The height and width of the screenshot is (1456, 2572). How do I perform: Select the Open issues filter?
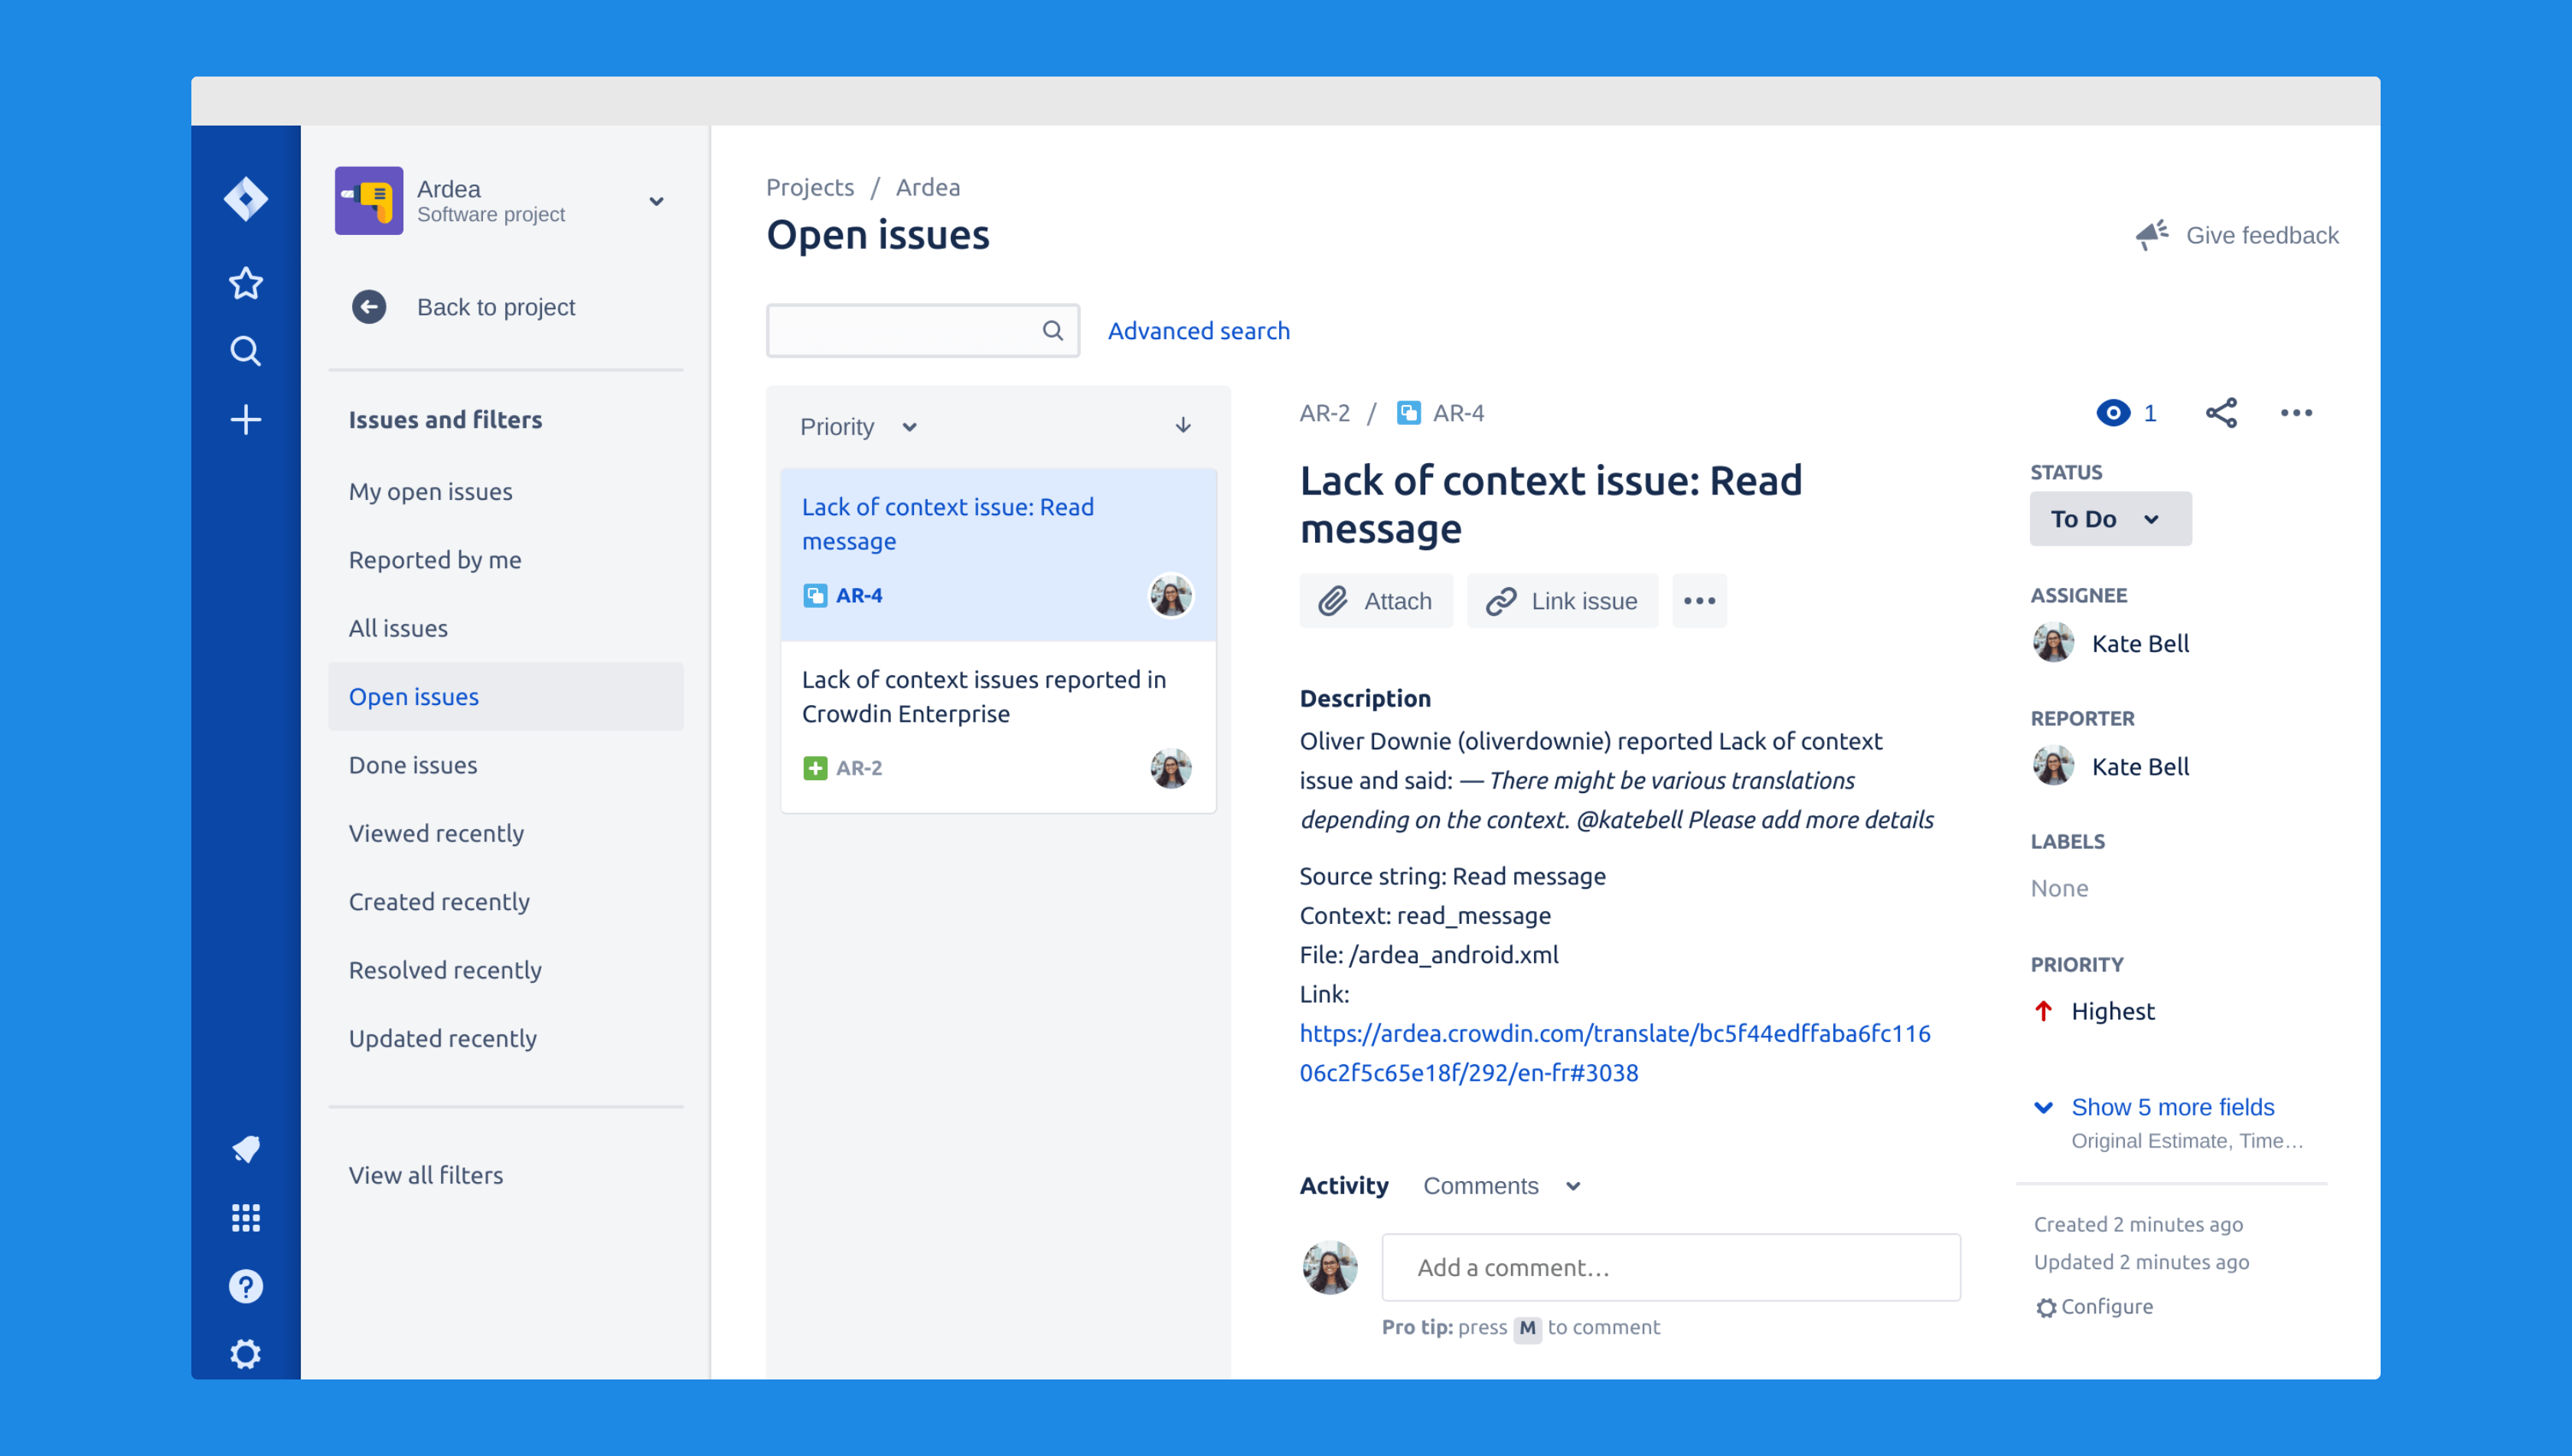point(505,697)
